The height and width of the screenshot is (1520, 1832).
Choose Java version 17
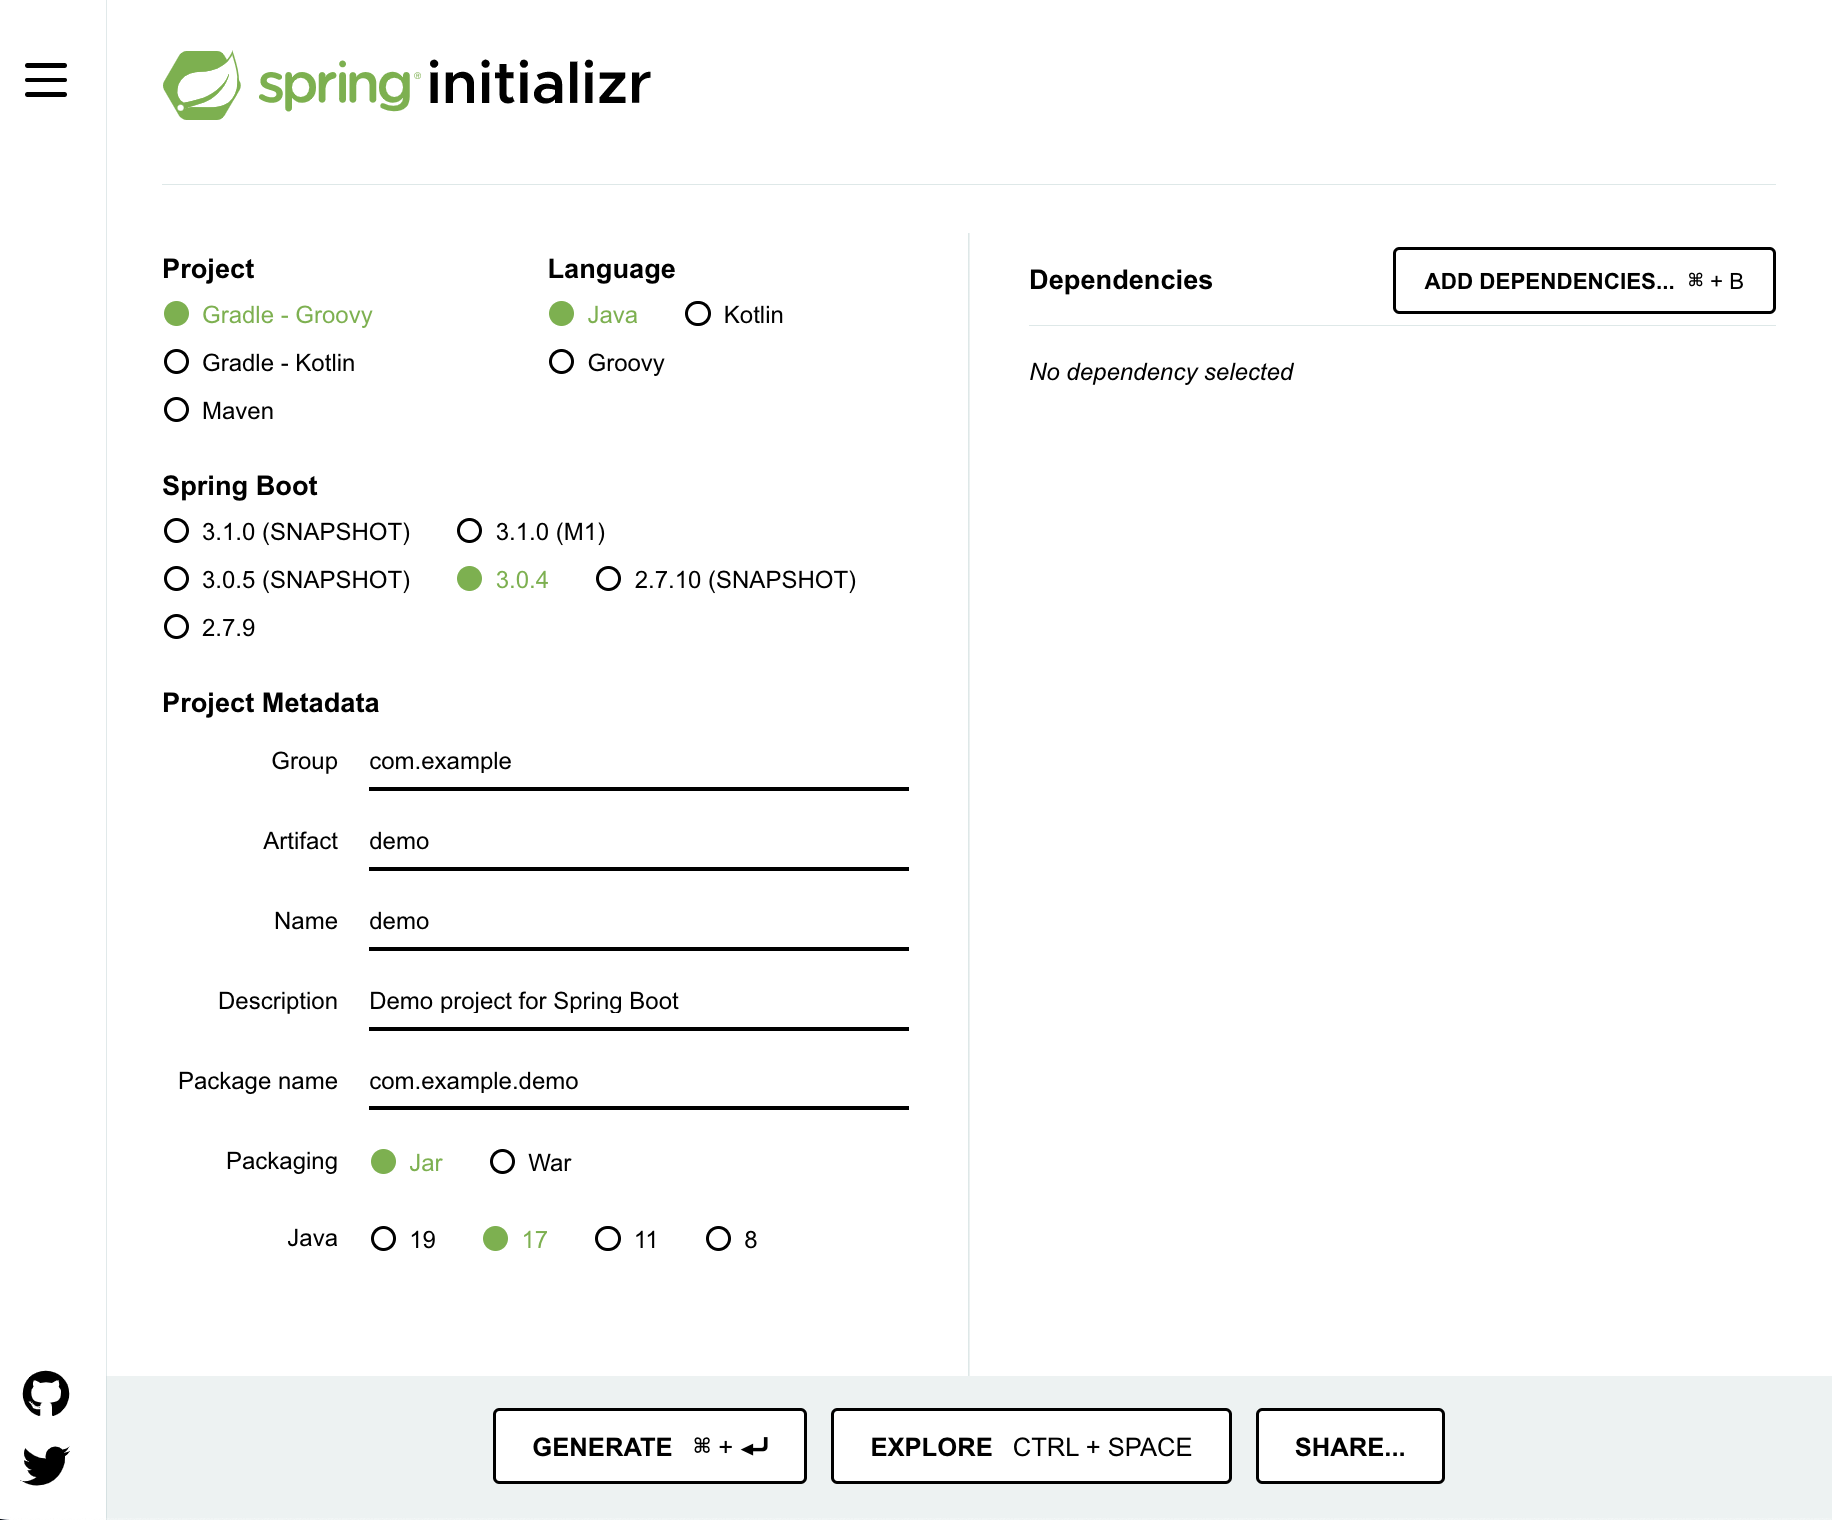pos(515,1240)
